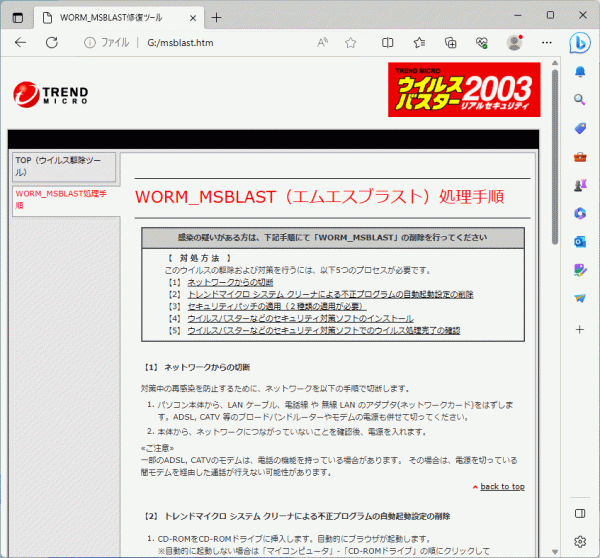Open a new tab with plus
The width and height of the screenshot is (600, 558).
pos(216,18)
